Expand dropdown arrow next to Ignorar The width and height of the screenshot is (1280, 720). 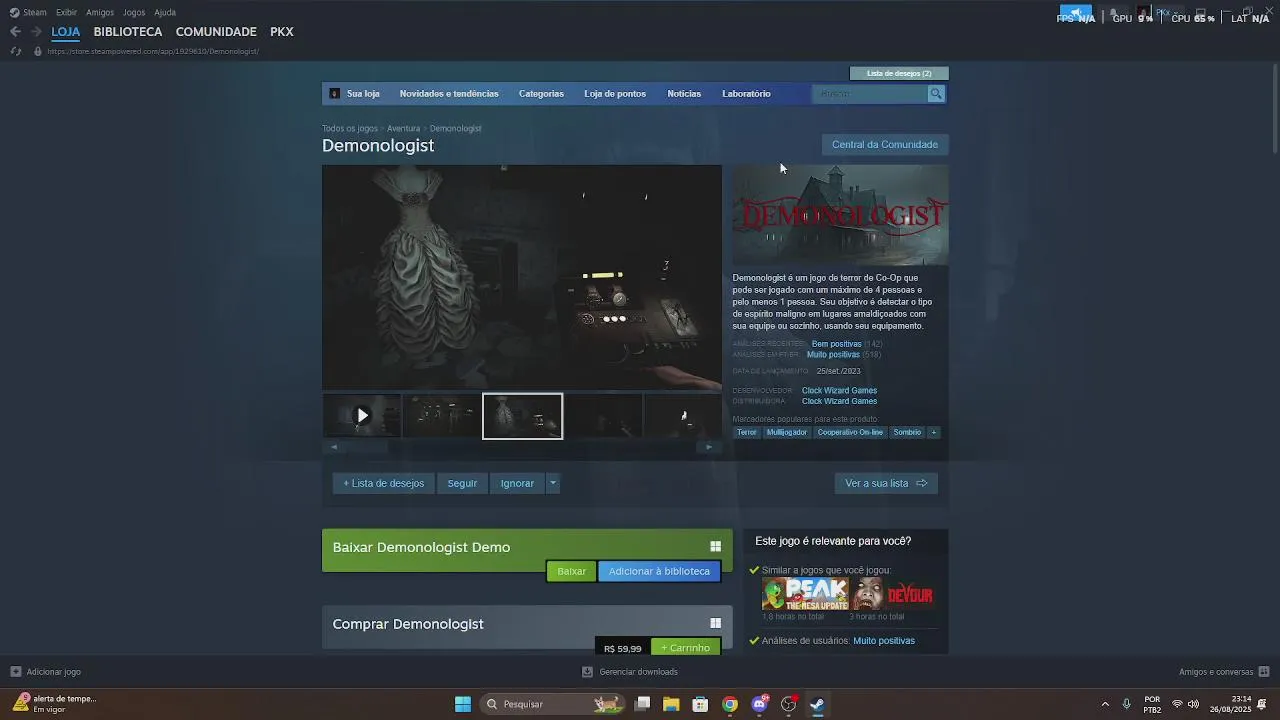coord(553,483)
